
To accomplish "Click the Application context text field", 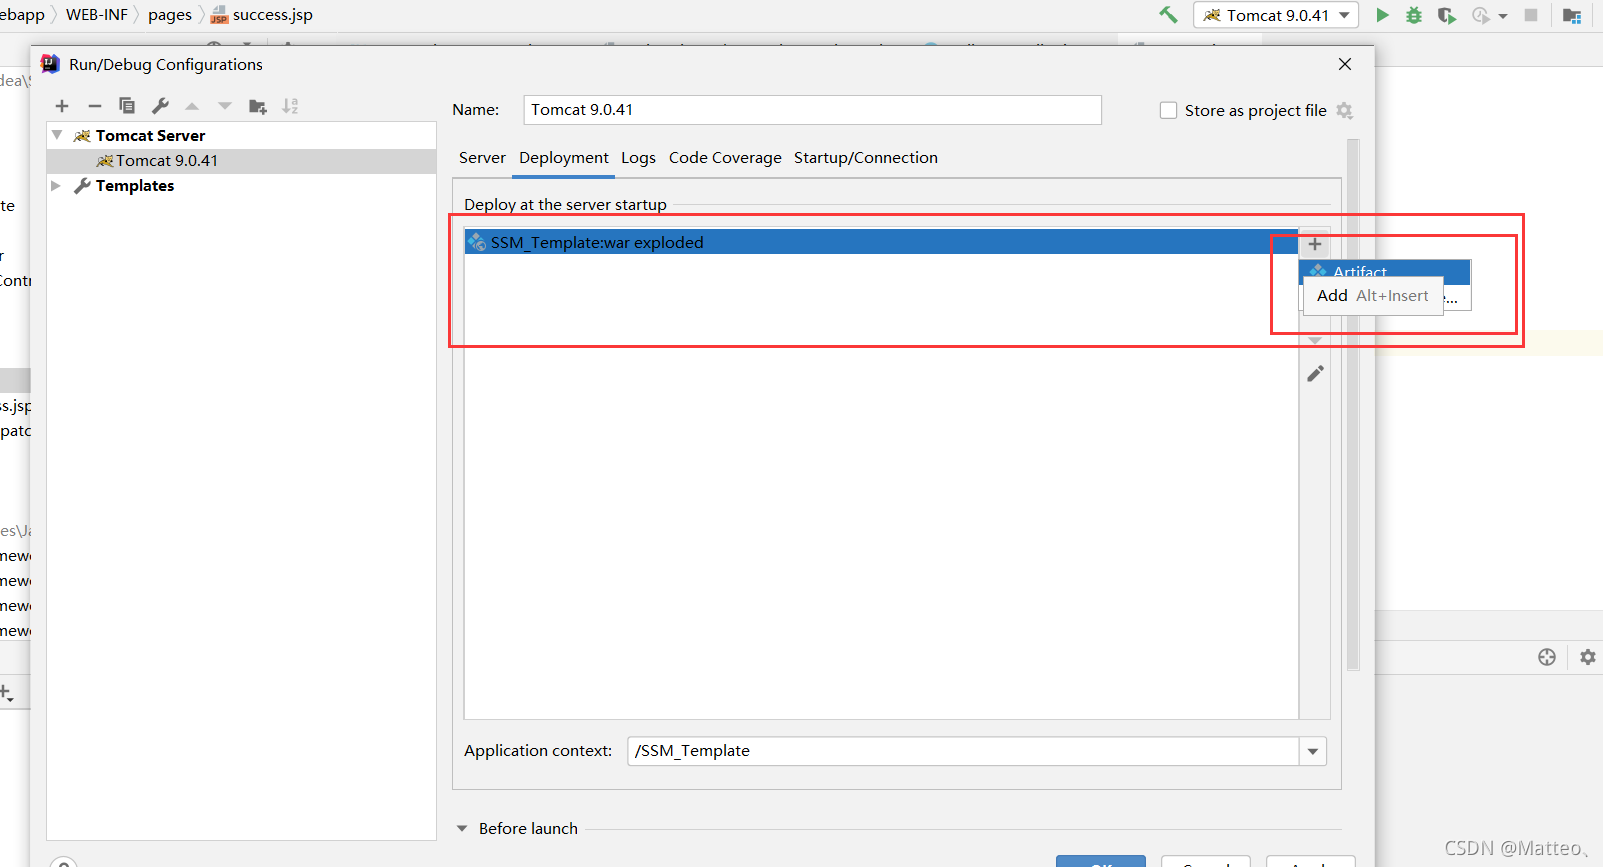I will [x=963, y=751].
